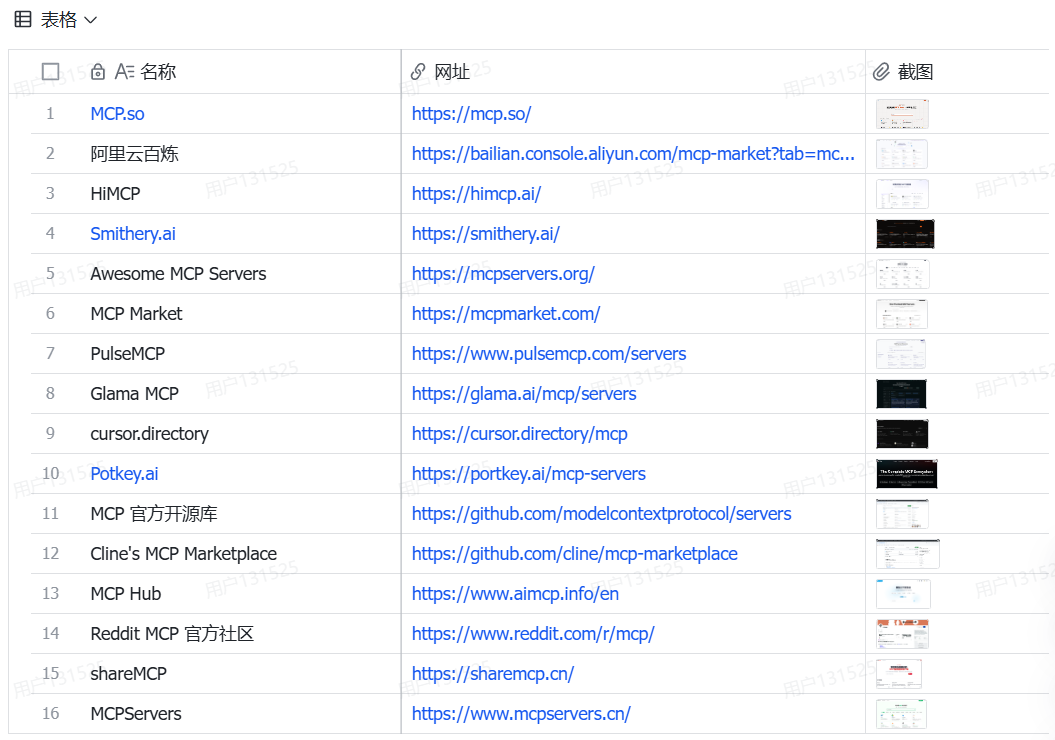Open the pulsemcp.com/servers URL

(x=549, y=354)
